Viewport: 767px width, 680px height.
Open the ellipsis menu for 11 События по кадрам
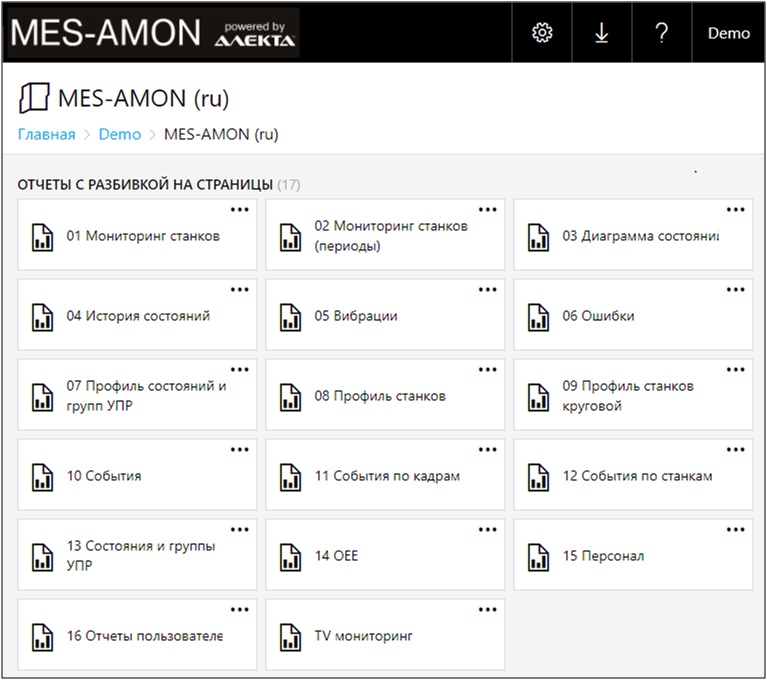(488, 450)
